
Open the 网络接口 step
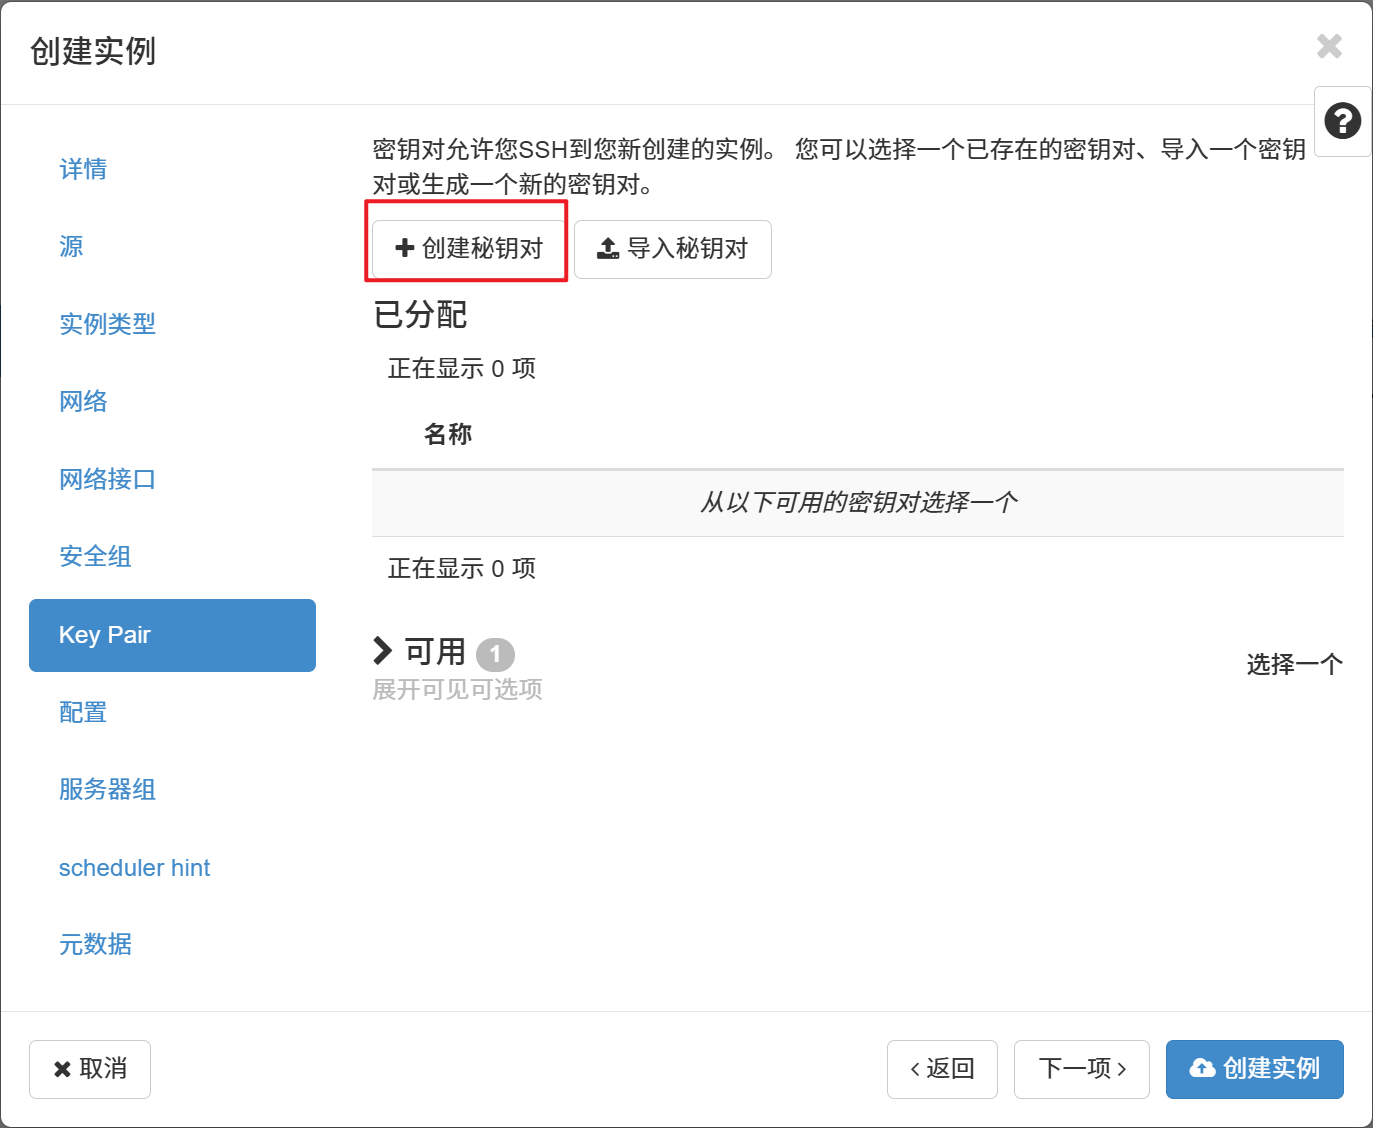(107, 479)
